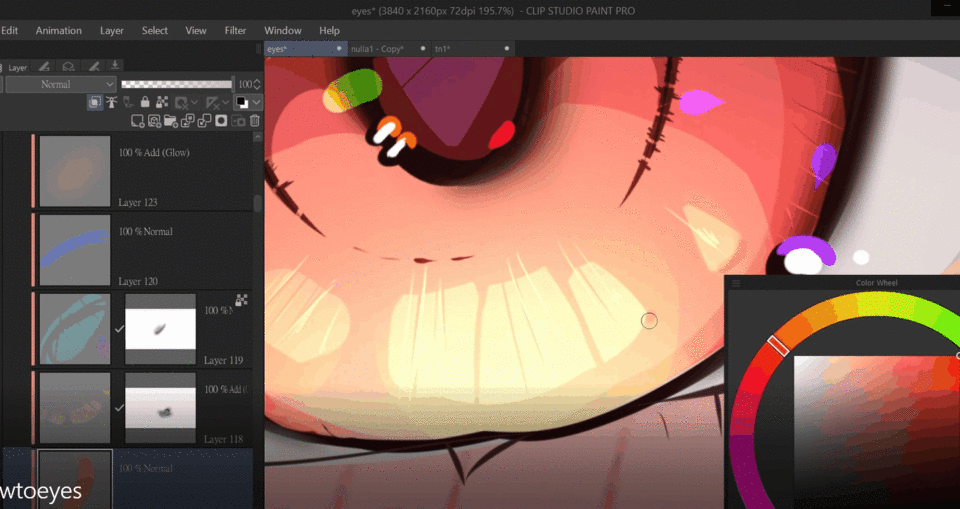Switch to the tn1* canvas tab
The height and width of the screenshot is (509, 960).
coord(473,49)
